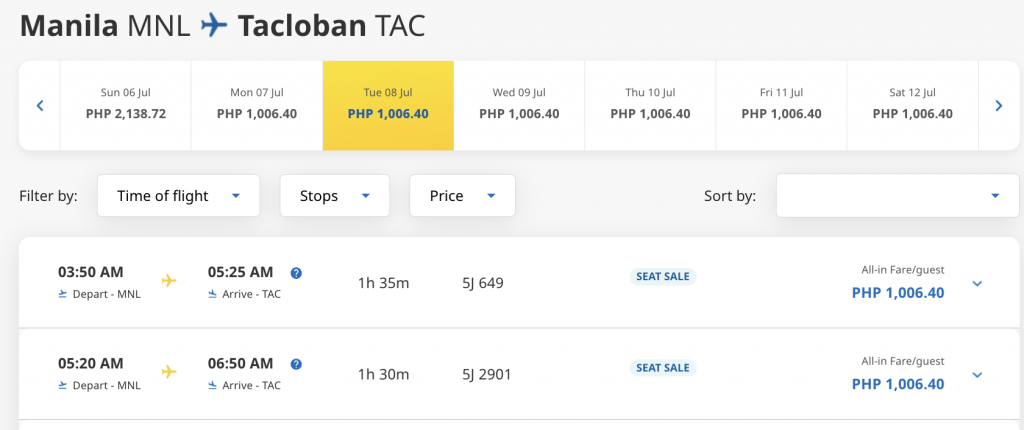This screenshot has width=1024, height=430.
Task: Click yellow plane icon on 5J 649 row
Action: [x=169, y=281]
